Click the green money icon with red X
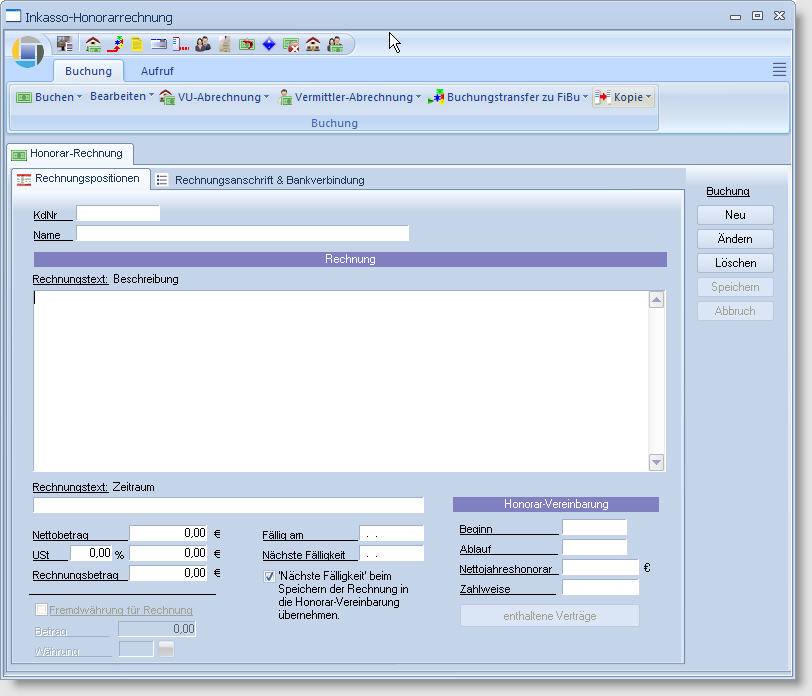The height and width of the screenshot is (696, 812). 291,44
